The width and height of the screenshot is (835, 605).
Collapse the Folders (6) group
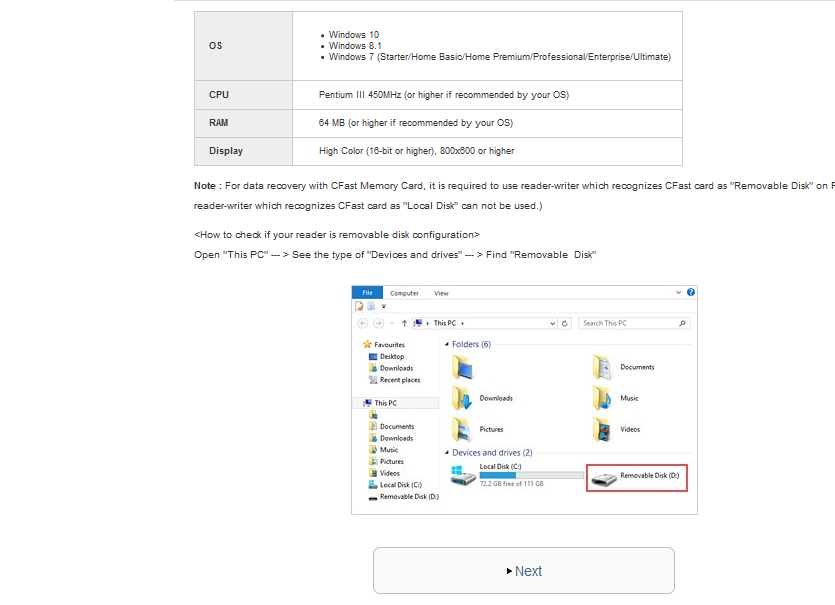[x=446, y=344]
